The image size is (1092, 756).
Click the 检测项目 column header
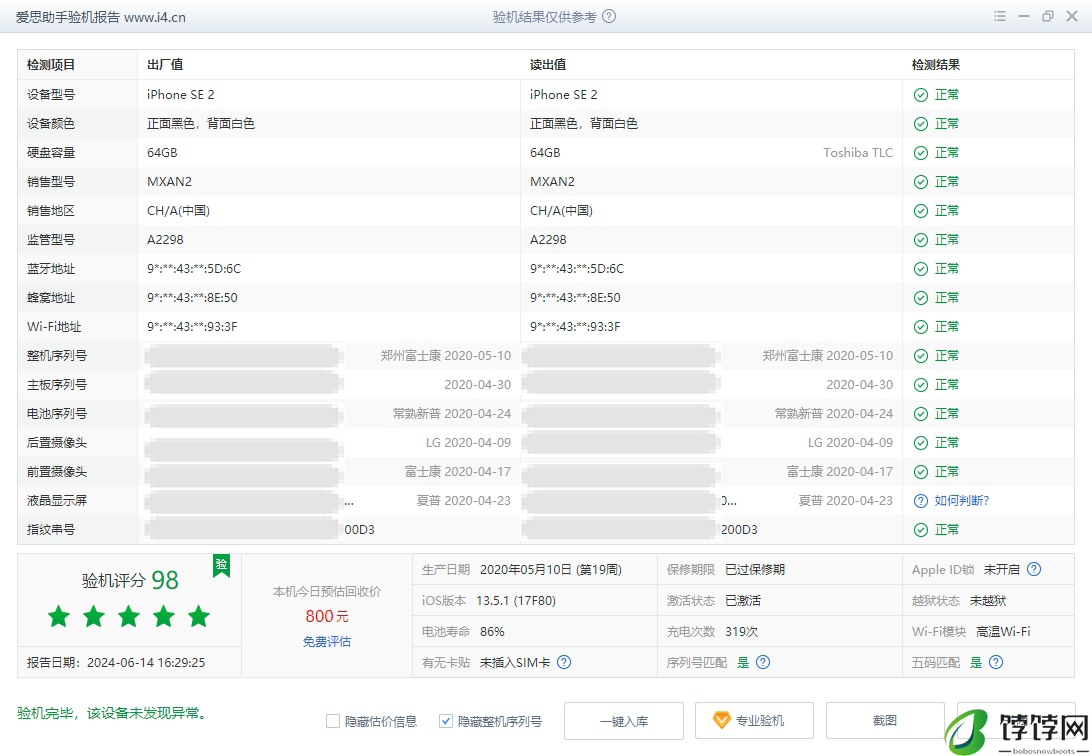(51, 65)
